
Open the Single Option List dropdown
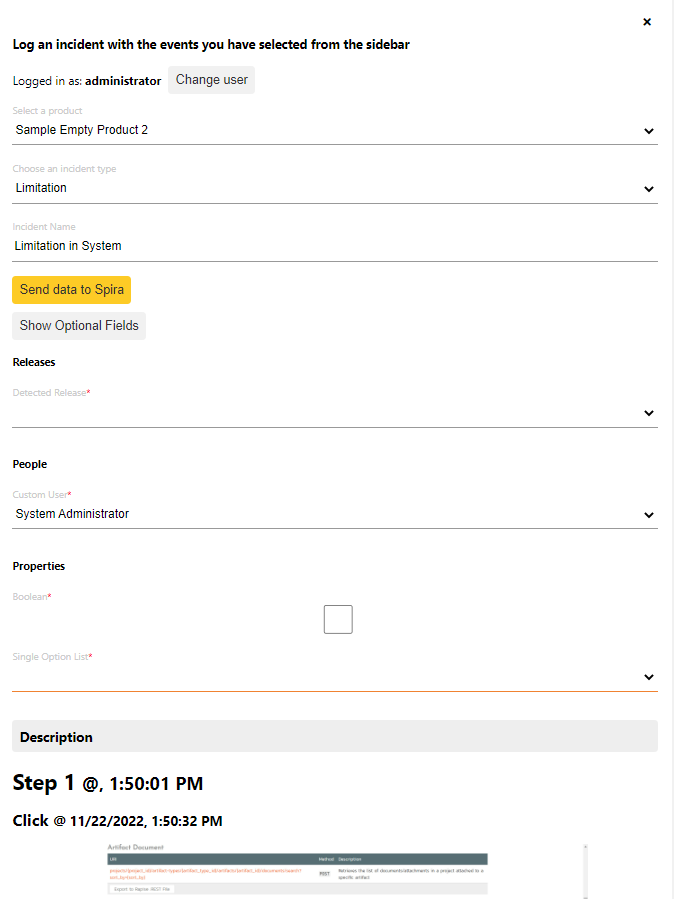coord(334,677)
